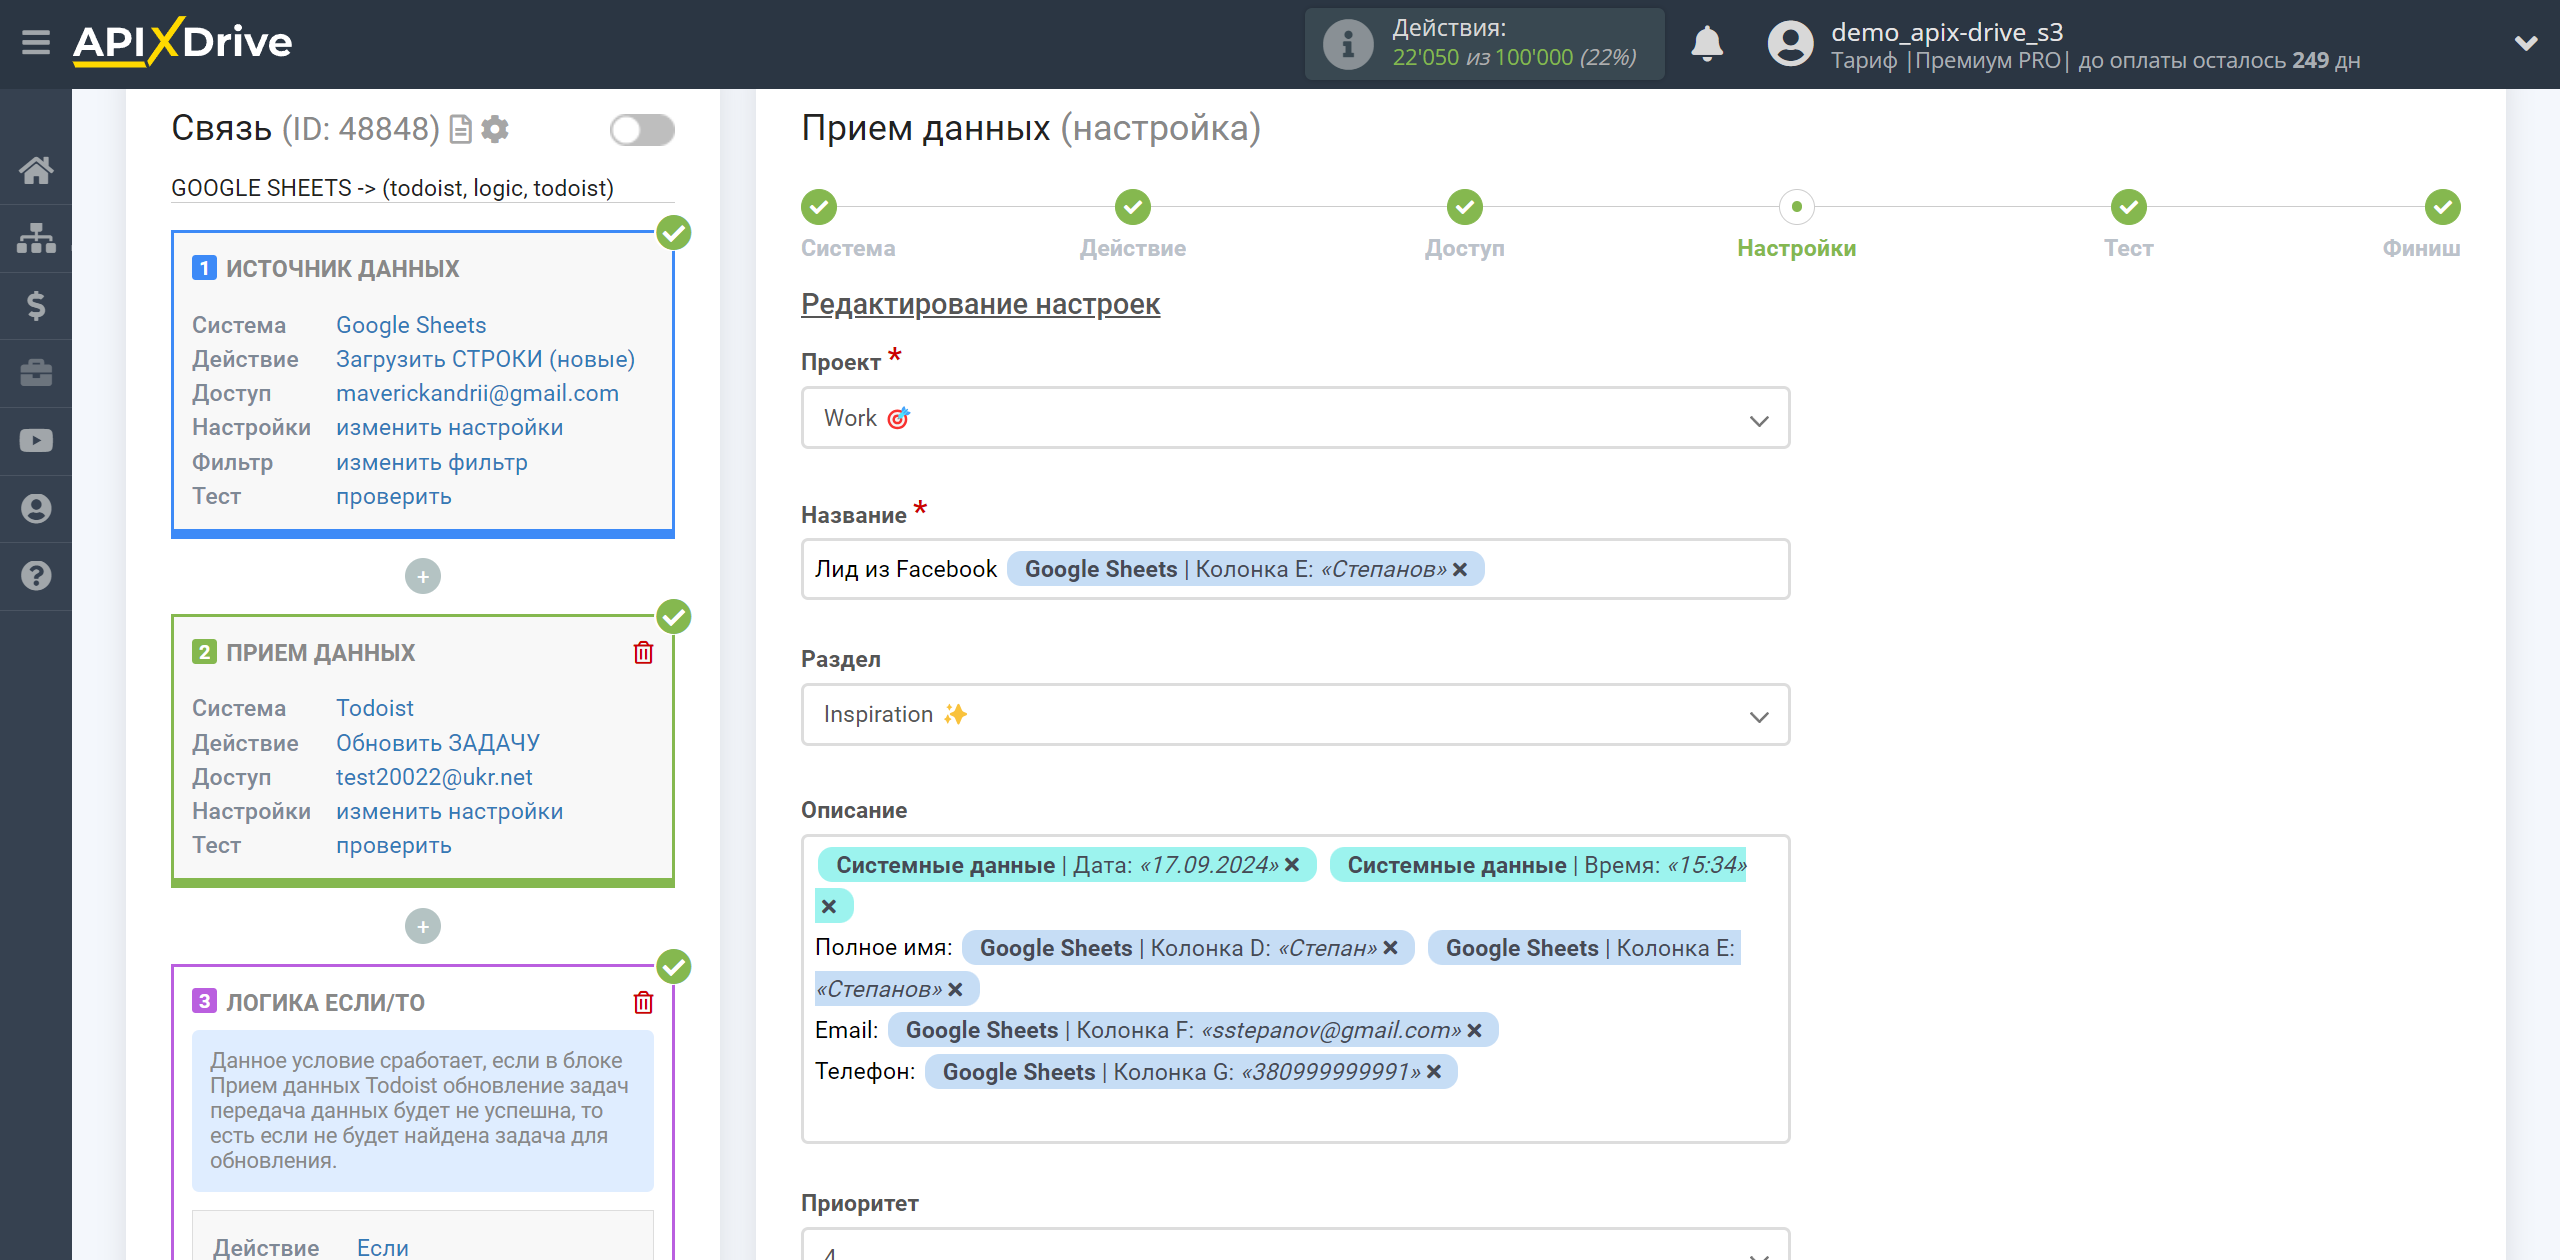Open the Раздел dropdown (Inspiration)

(x=1295, y=715)
